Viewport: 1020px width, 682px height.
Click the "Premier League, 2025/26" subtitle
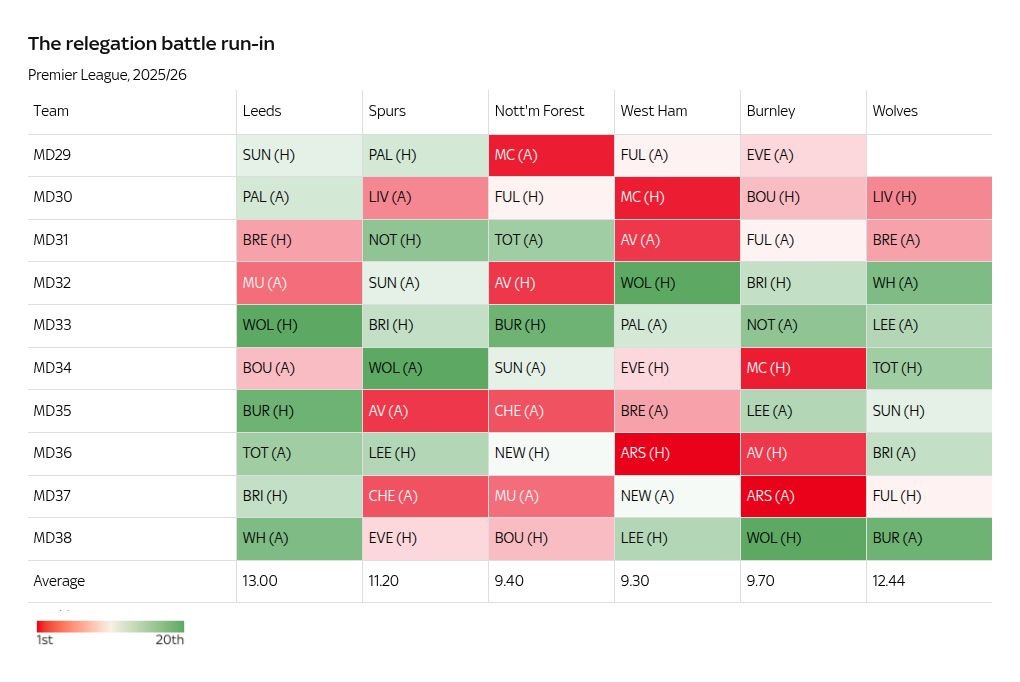107,75
